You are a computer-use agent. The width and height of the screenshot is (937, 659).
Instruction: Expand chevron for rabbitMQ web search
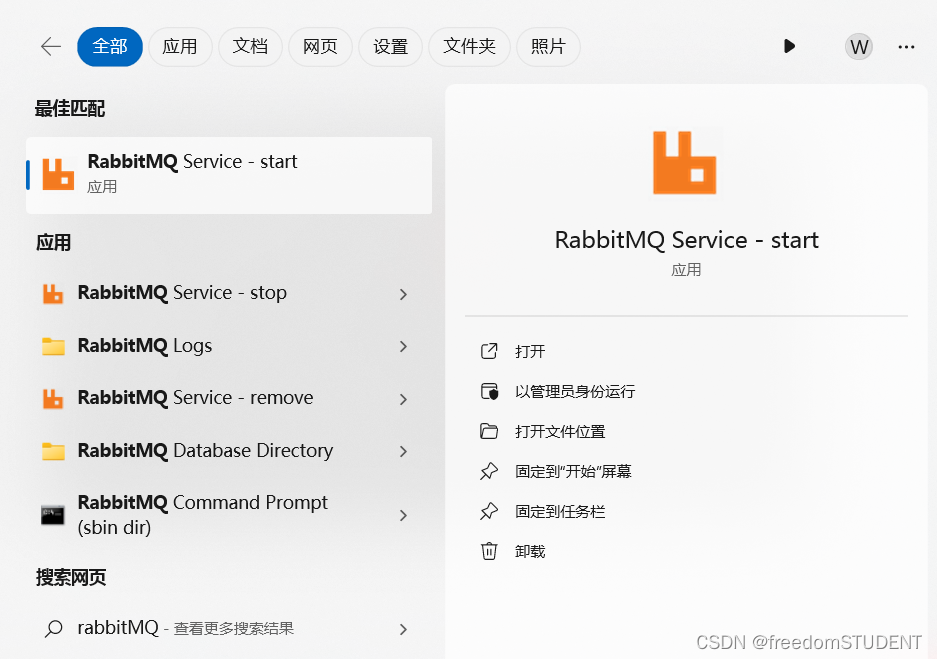point(403,629)
